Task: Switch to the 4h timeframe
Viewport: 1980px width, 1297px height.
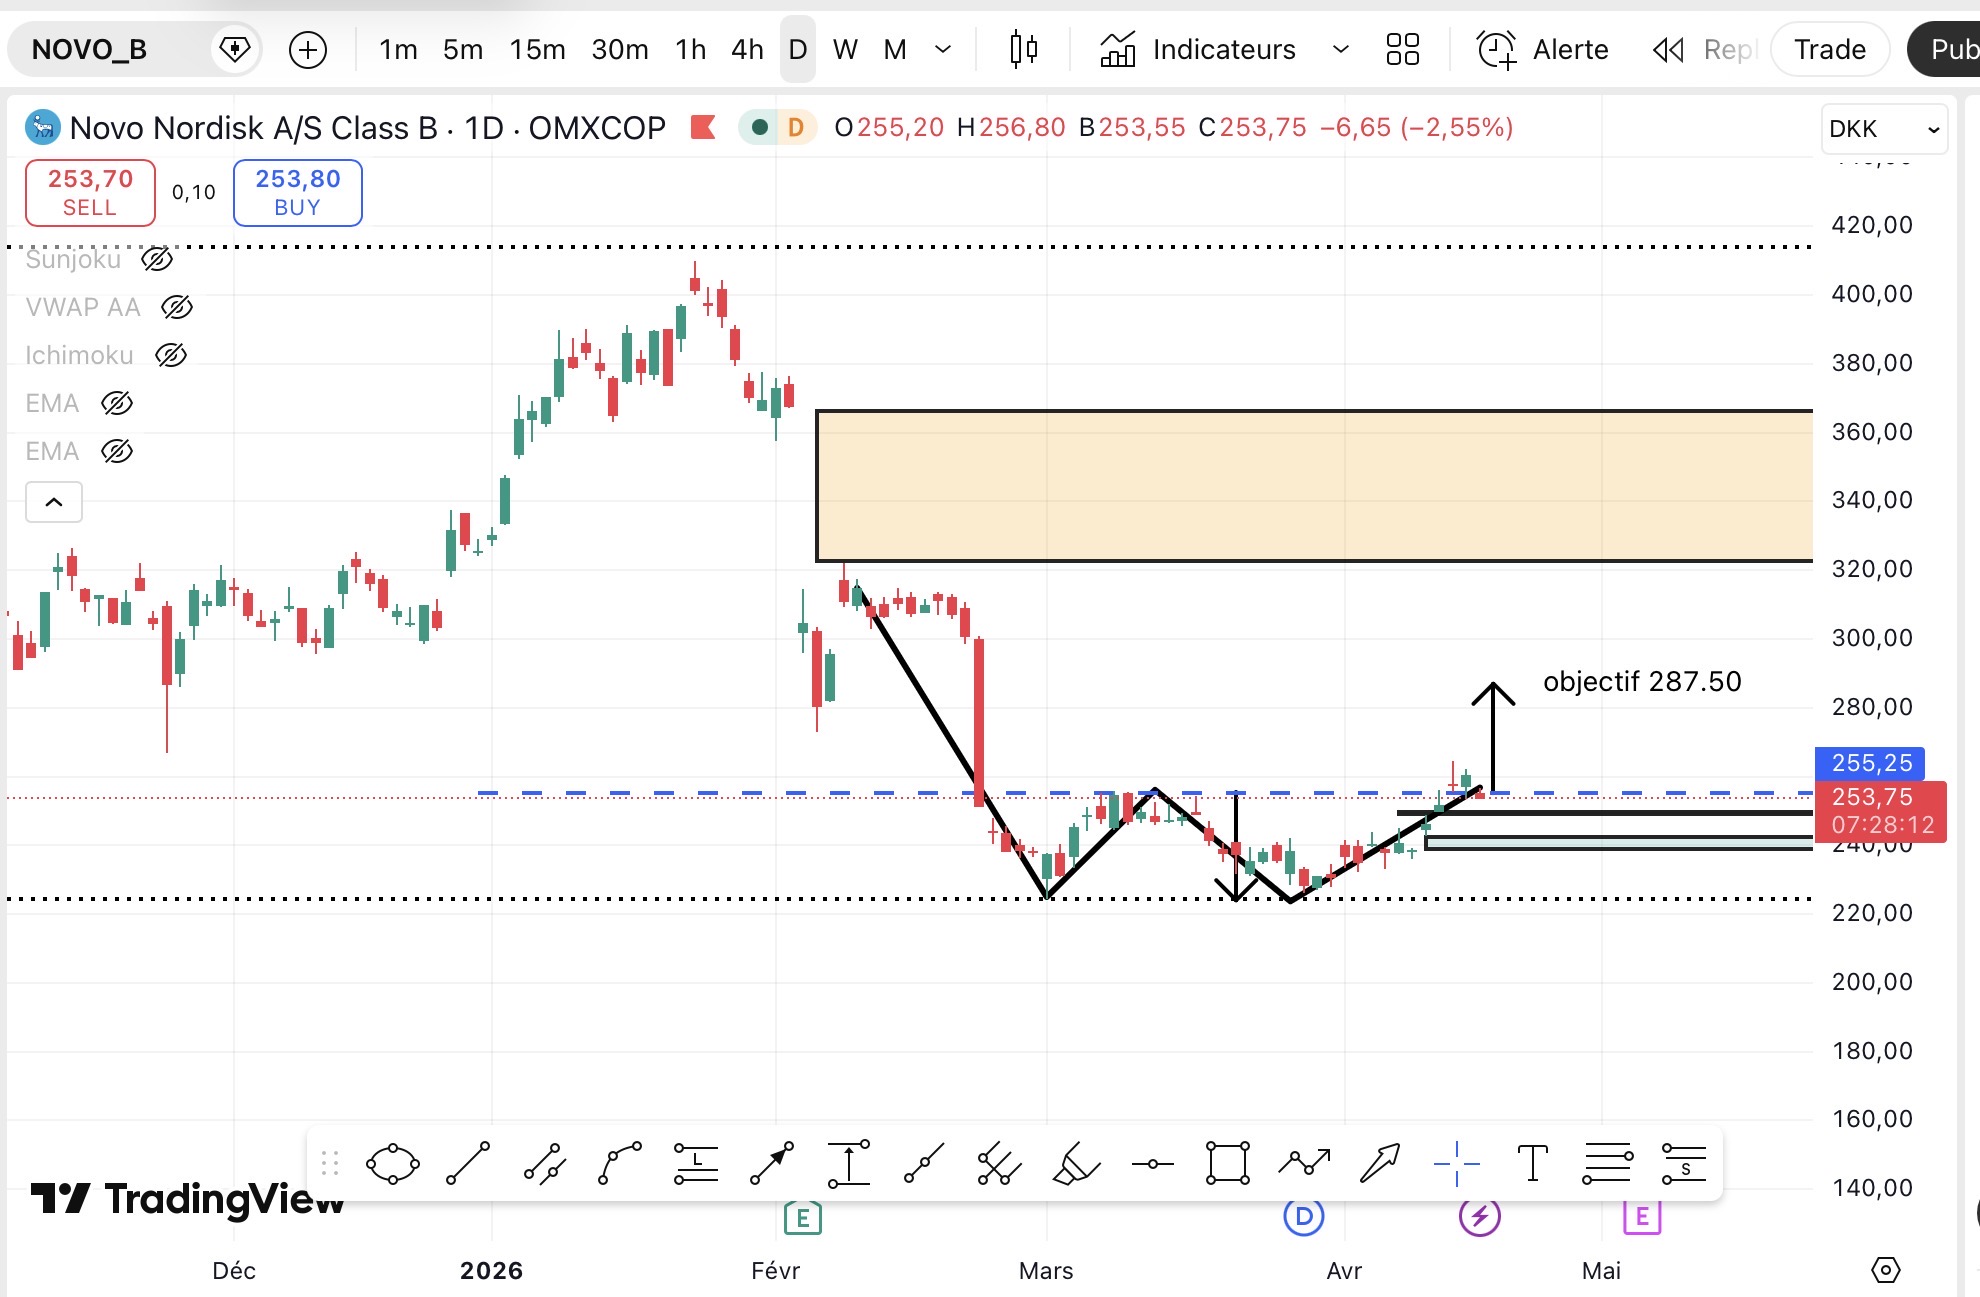Action: [x=747, y=49]
